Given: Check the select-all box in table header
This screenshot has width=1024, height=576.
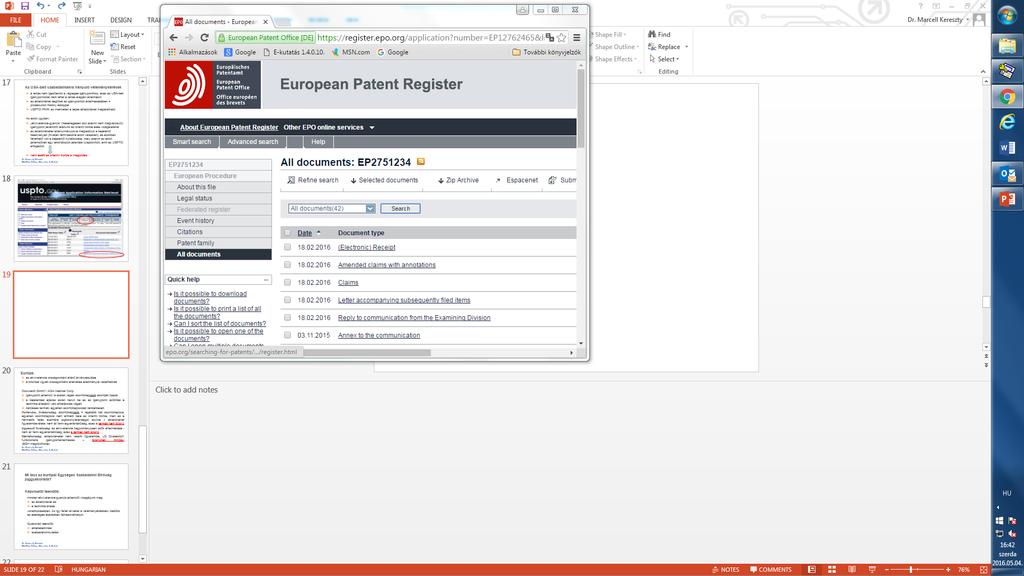Looking at the screenshot, I should click(287, 232).
